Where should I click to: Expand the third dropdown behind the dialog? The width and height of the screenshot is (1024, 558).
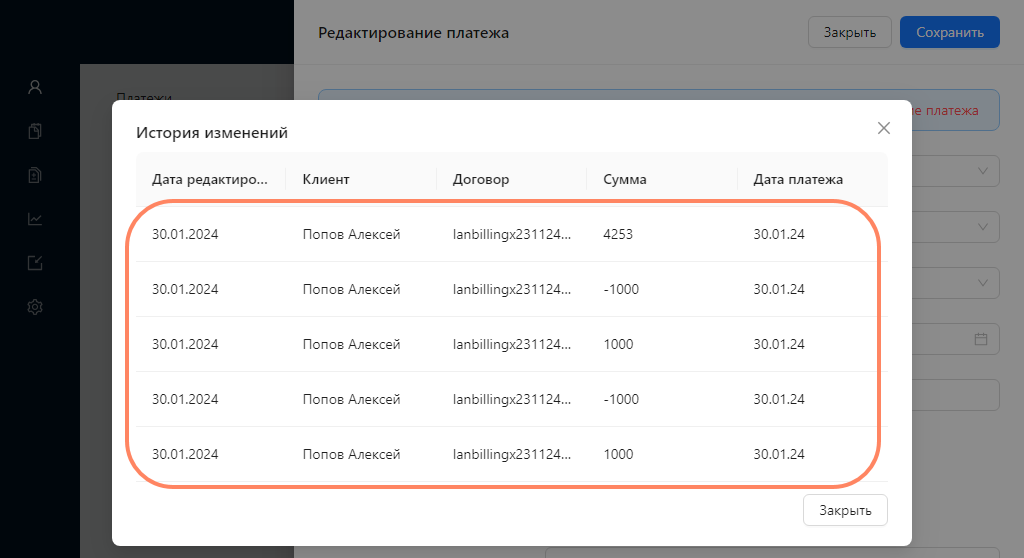click(982, 283)
